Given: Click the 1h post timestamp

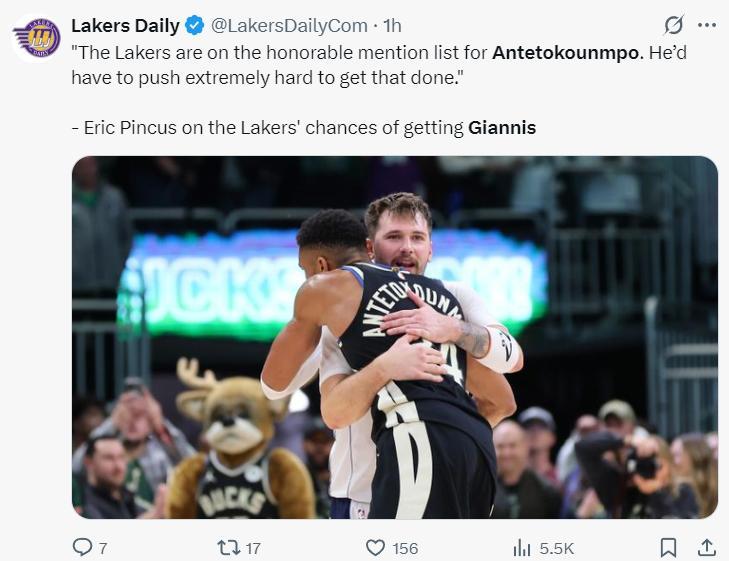Looking at the screenshot, I should (x=393, y=26).
